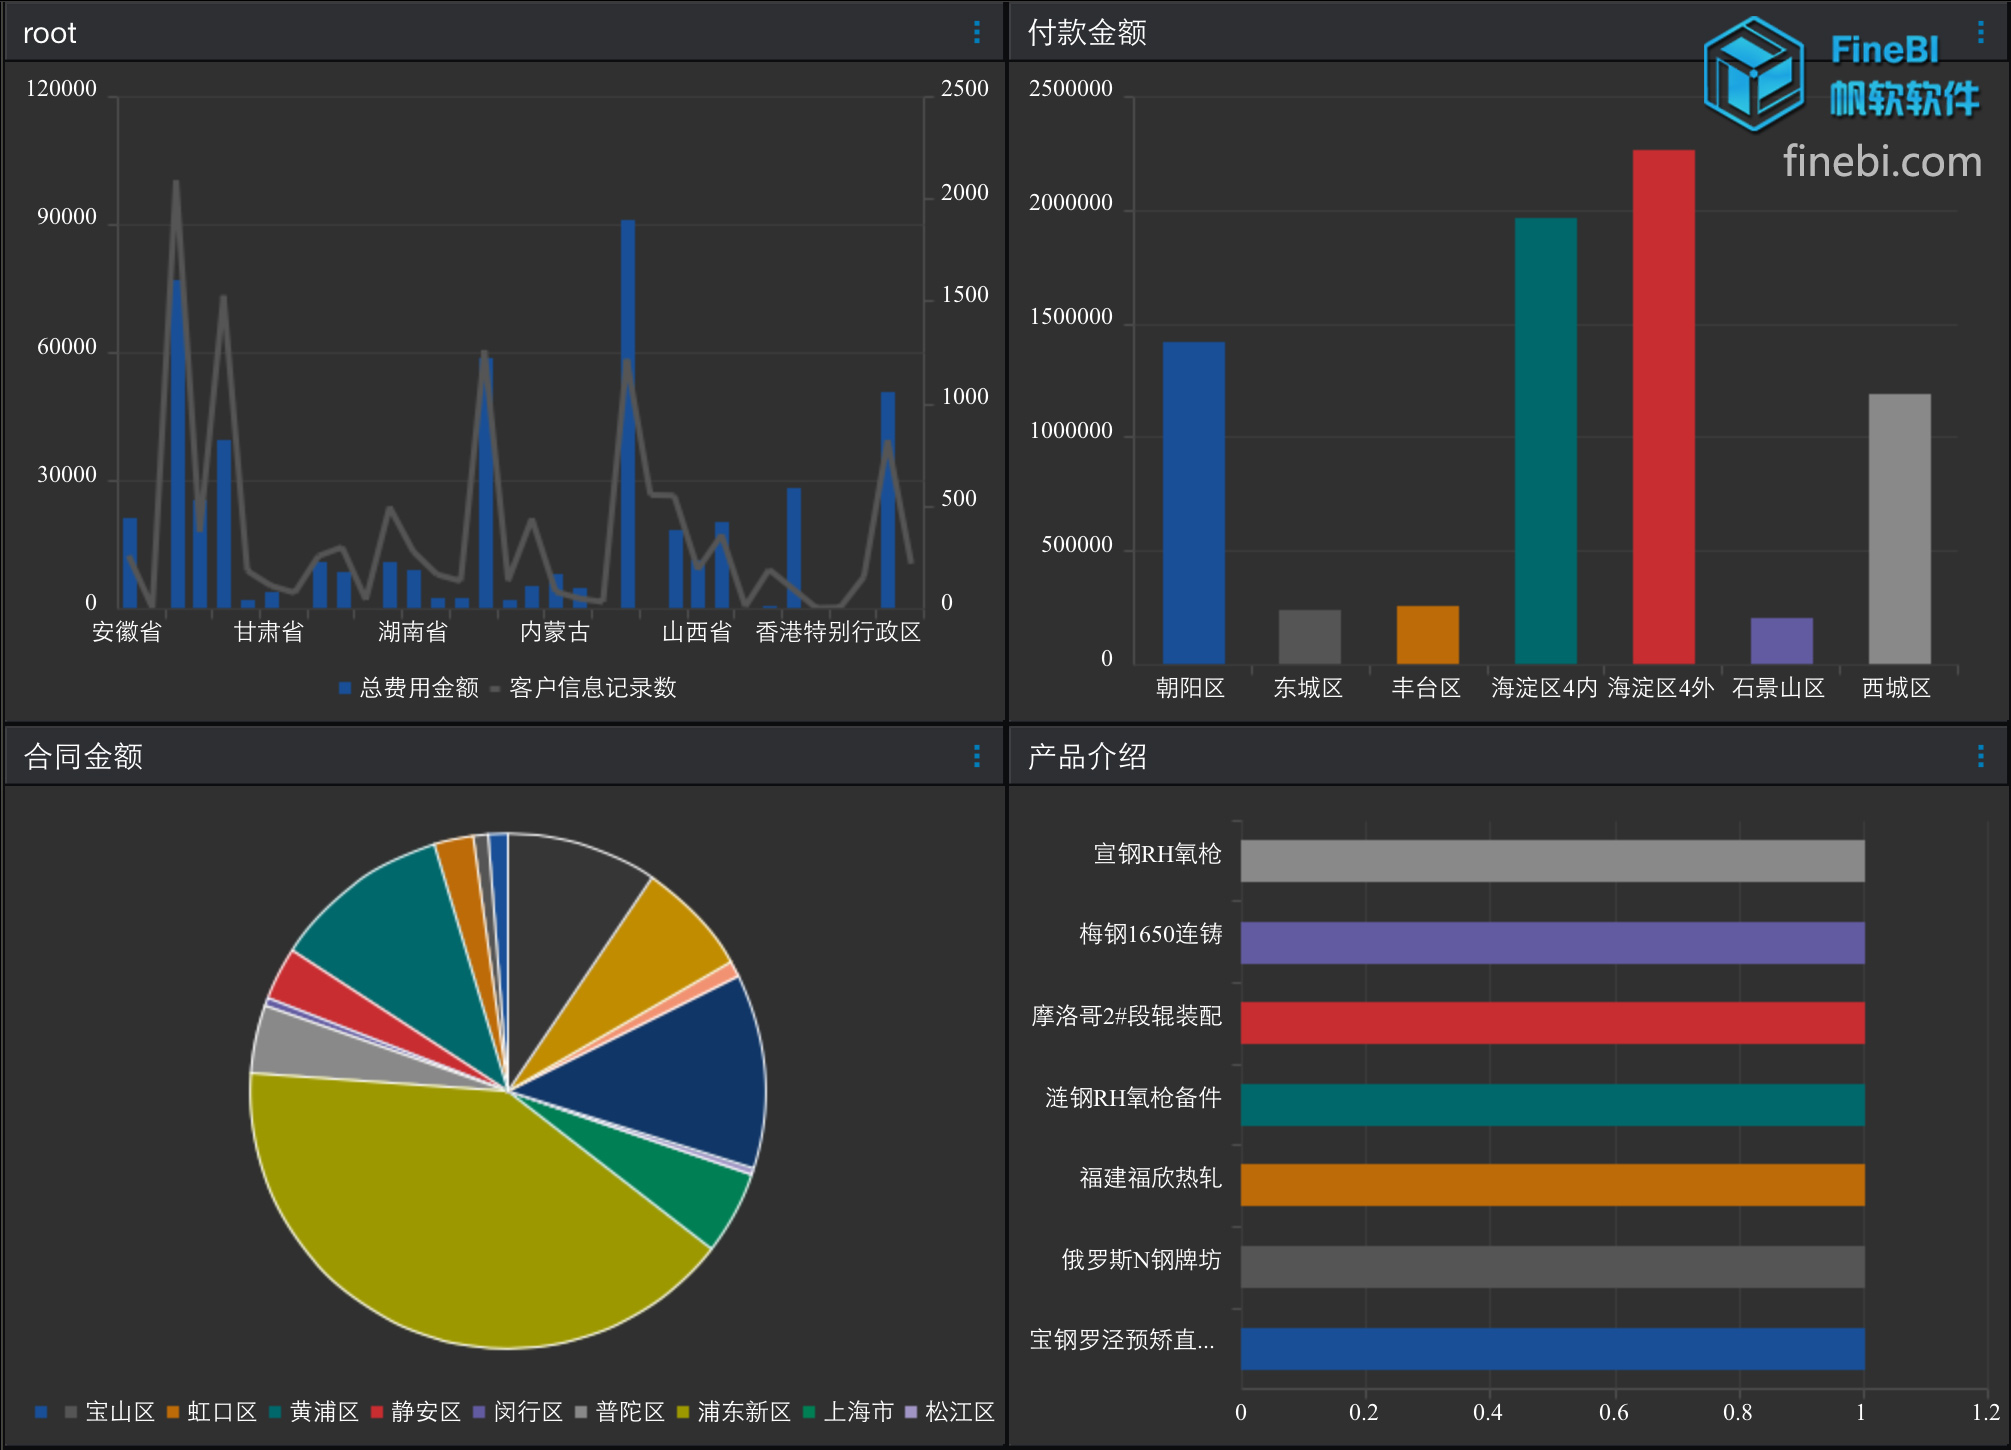Click the 安徽省 axis label
This screenshot has height=1450, width=2011.
click(127, 632)
